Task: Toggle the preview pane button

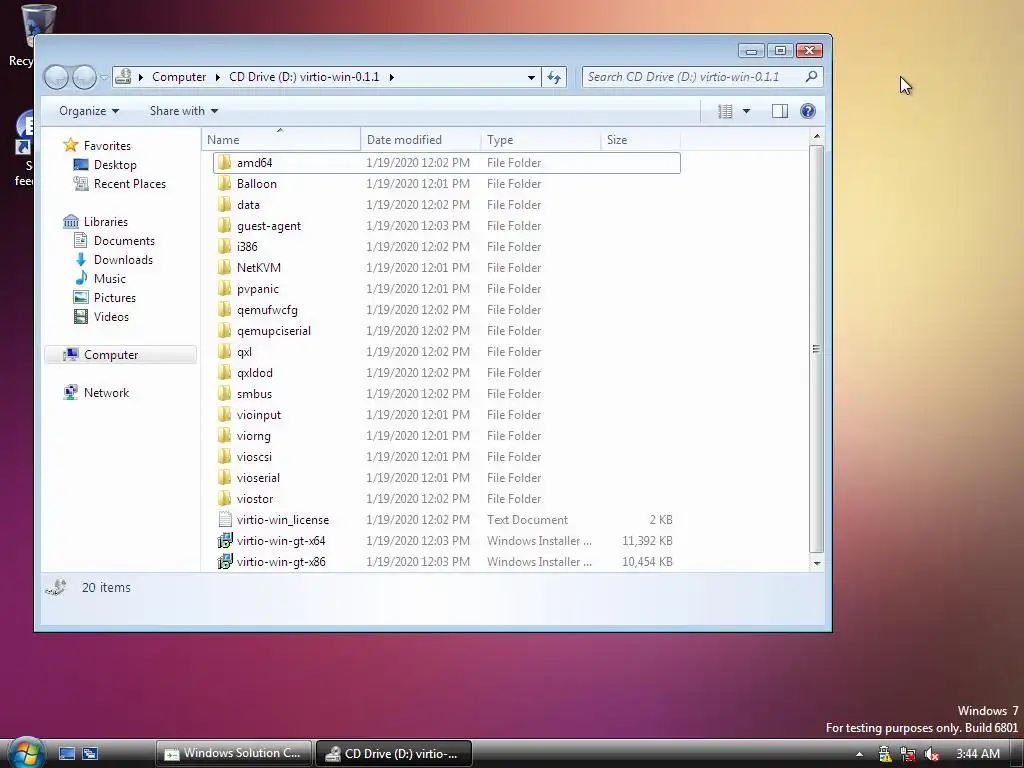Action: [780, 111]
